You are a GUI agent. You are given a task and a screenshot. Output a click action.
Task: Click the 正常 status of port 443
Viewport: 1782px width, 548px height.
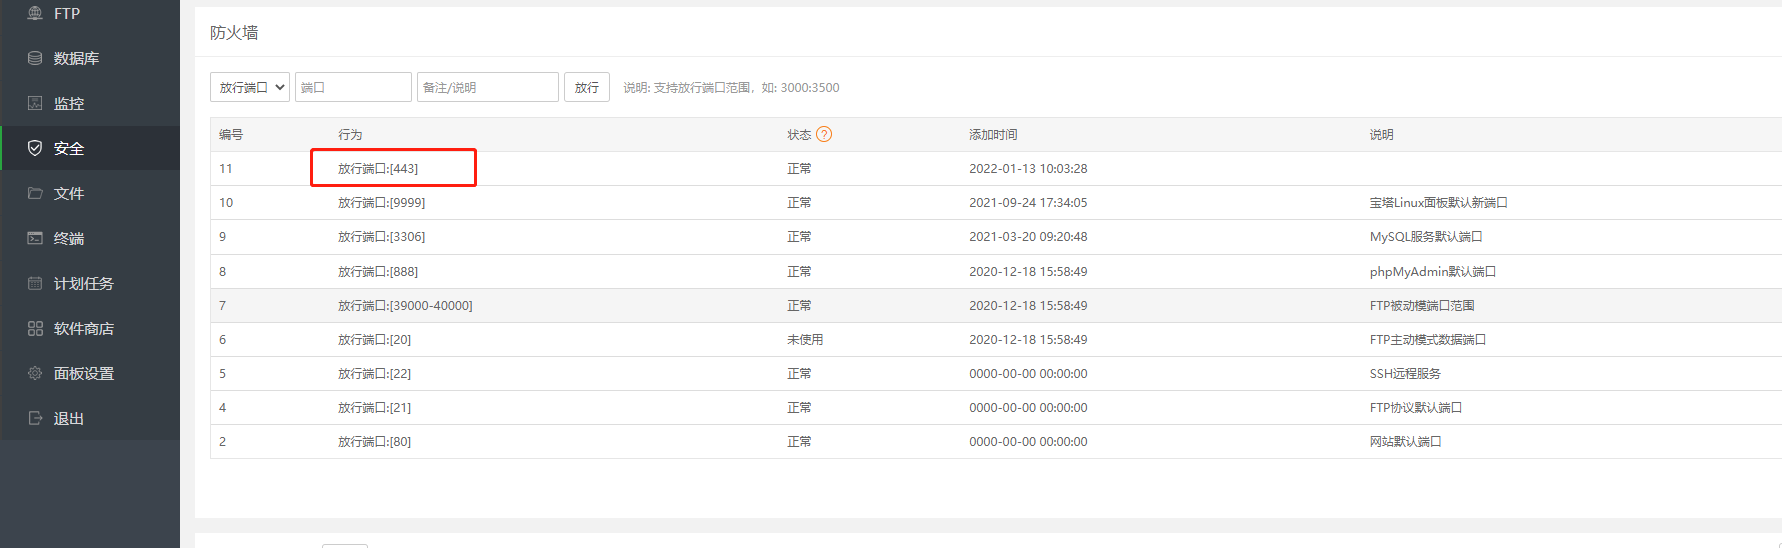(x=799, y=168)
